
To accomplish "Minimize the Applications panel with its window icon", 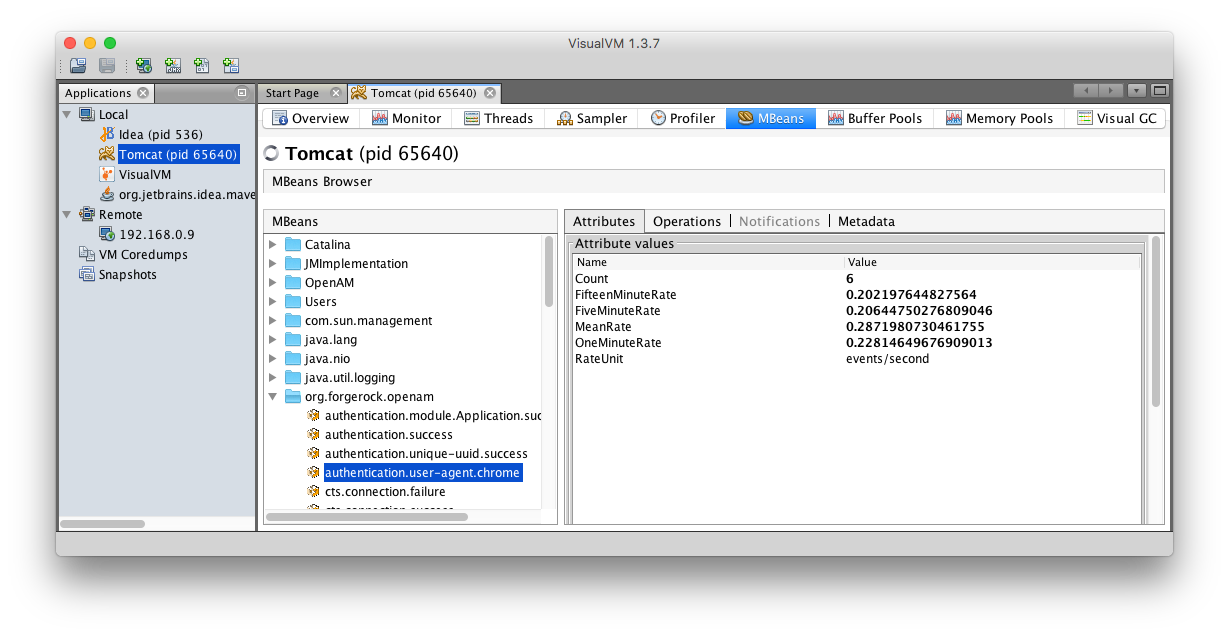I will click(241, 93).
